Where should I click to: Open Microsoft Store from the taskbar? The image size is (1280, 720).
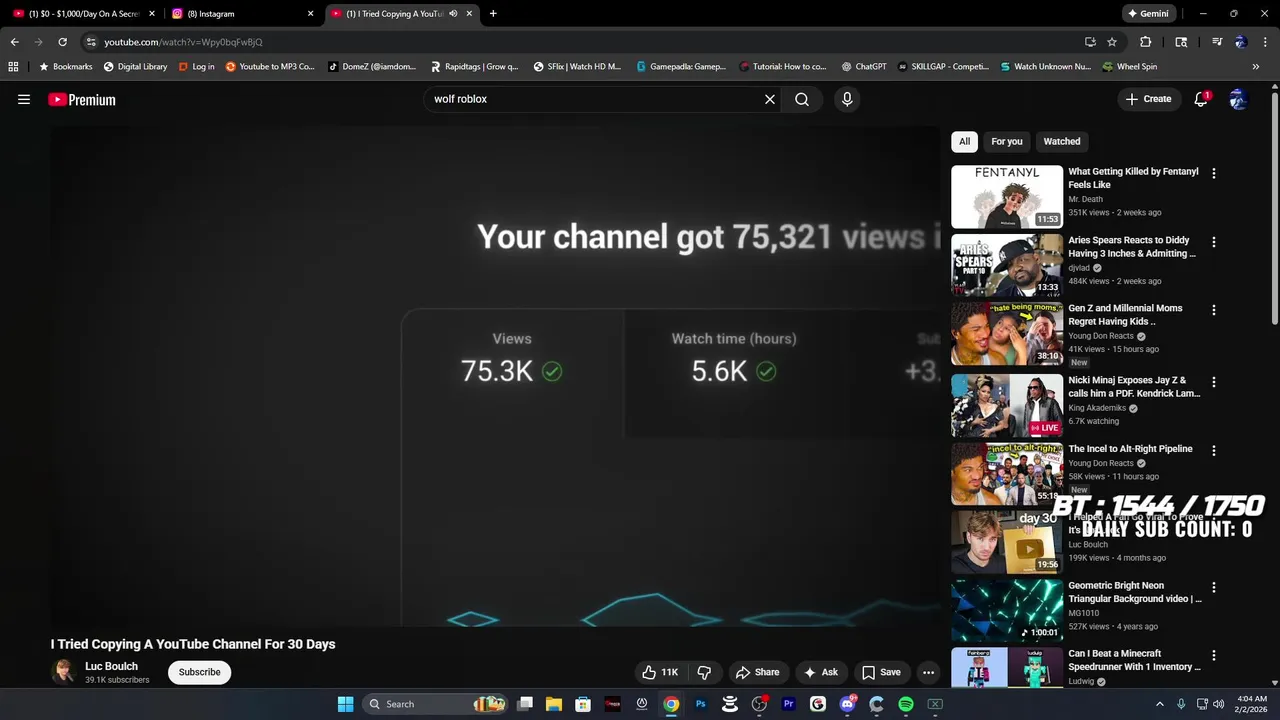(x=583, y=704)
